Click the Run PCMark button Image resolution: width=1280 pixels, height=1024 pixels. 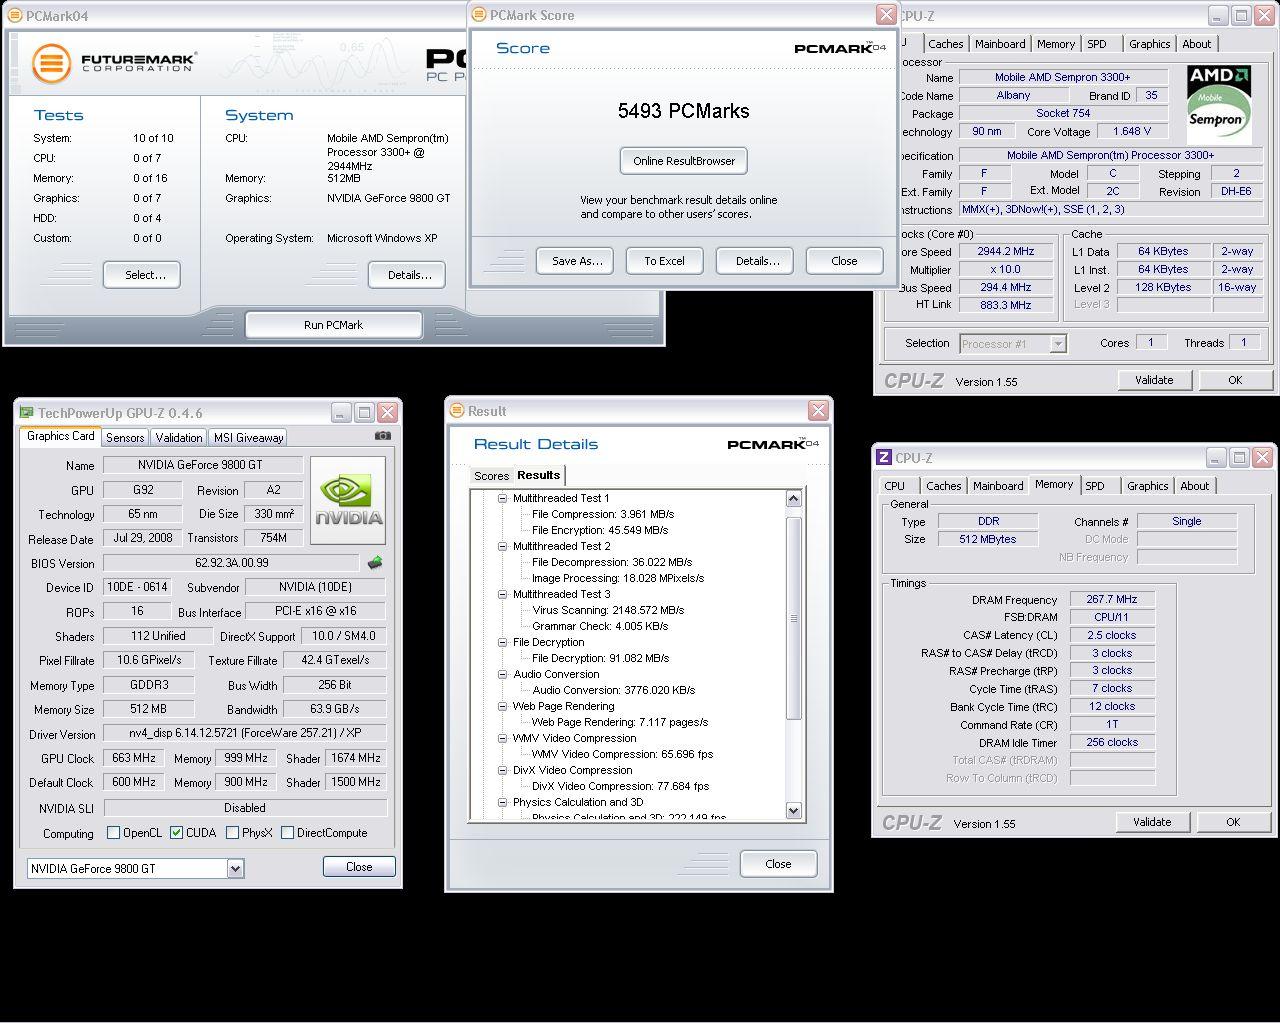click(334, 325)
